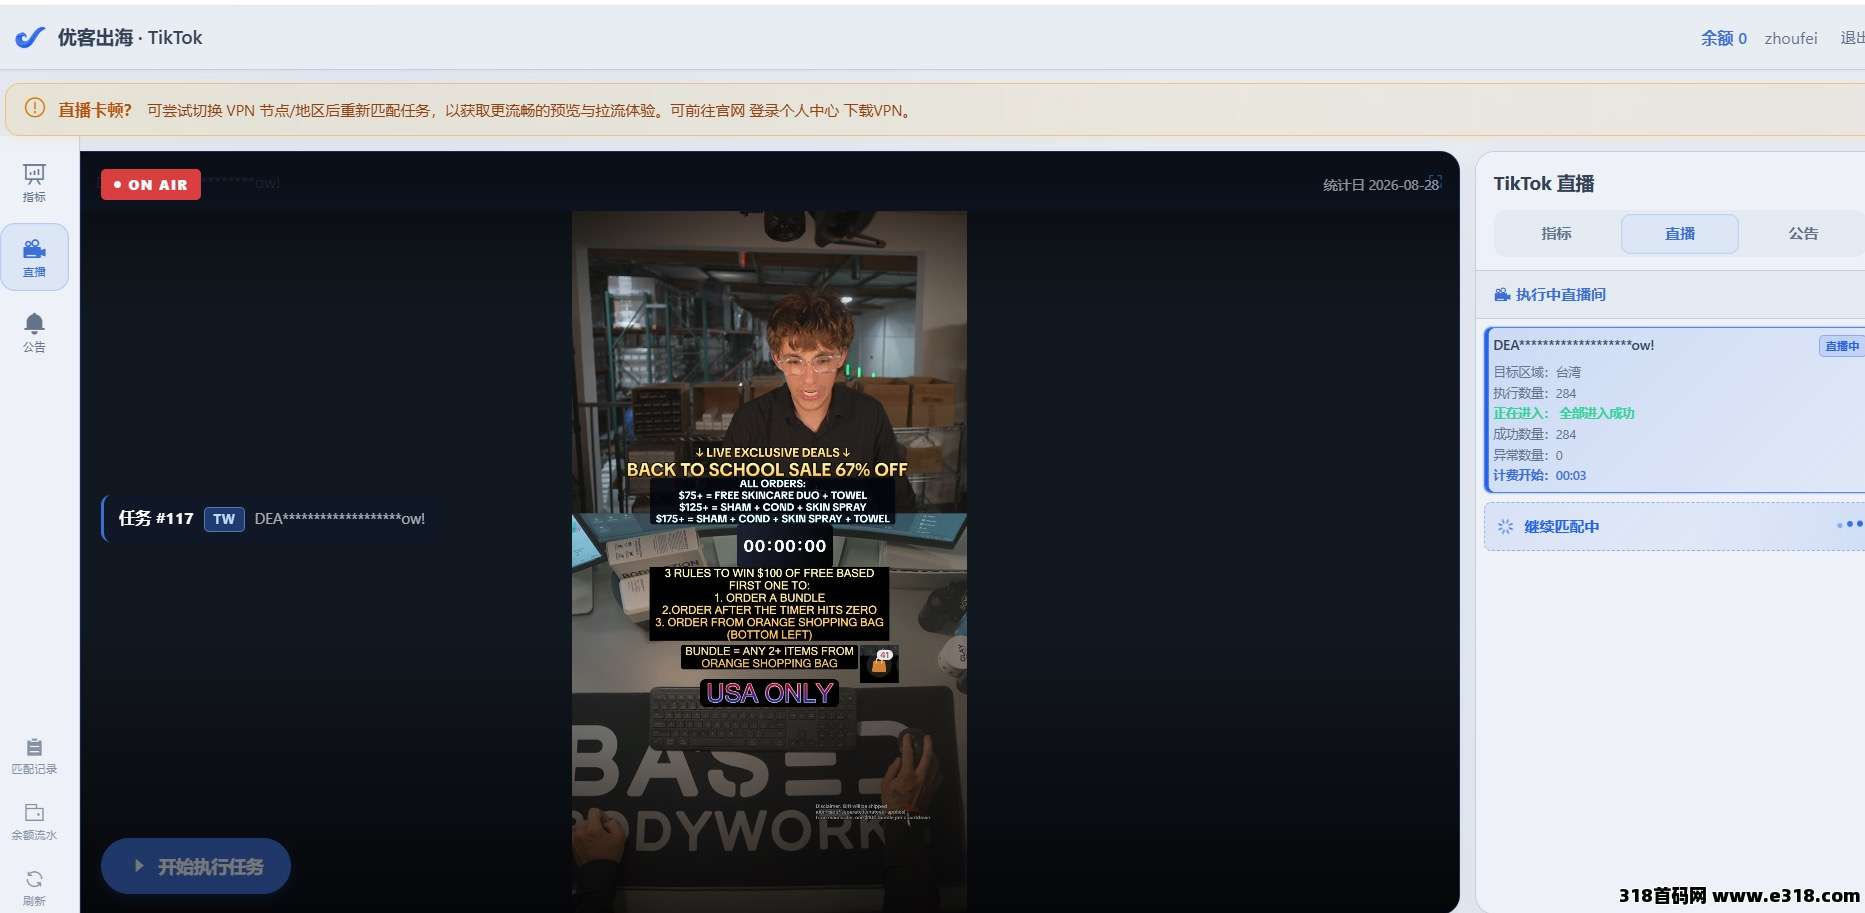
Task: Click the ON AIR badge
Action: point(151,184)
